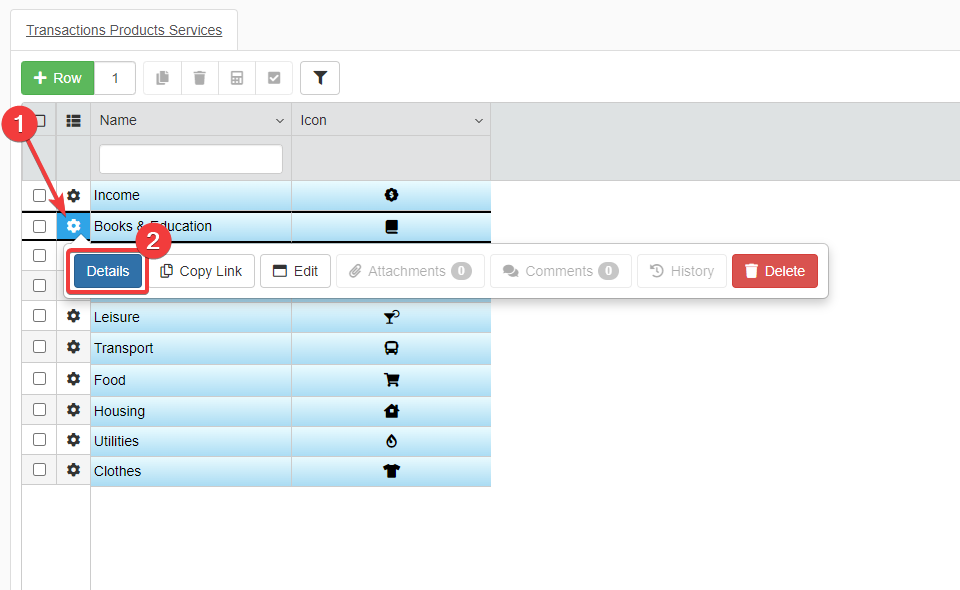This screenshot has width=960, height=590.
Task: Open the Transactions Products Services tab
Action: 124,30
